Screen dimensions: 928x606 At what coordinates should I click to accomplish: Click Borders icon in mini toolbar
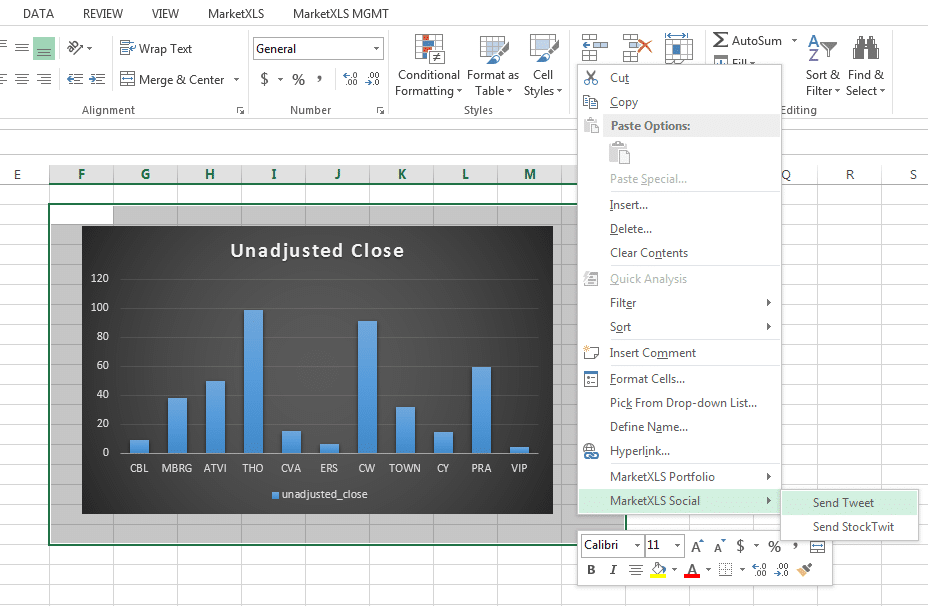(x=725, y=570)
